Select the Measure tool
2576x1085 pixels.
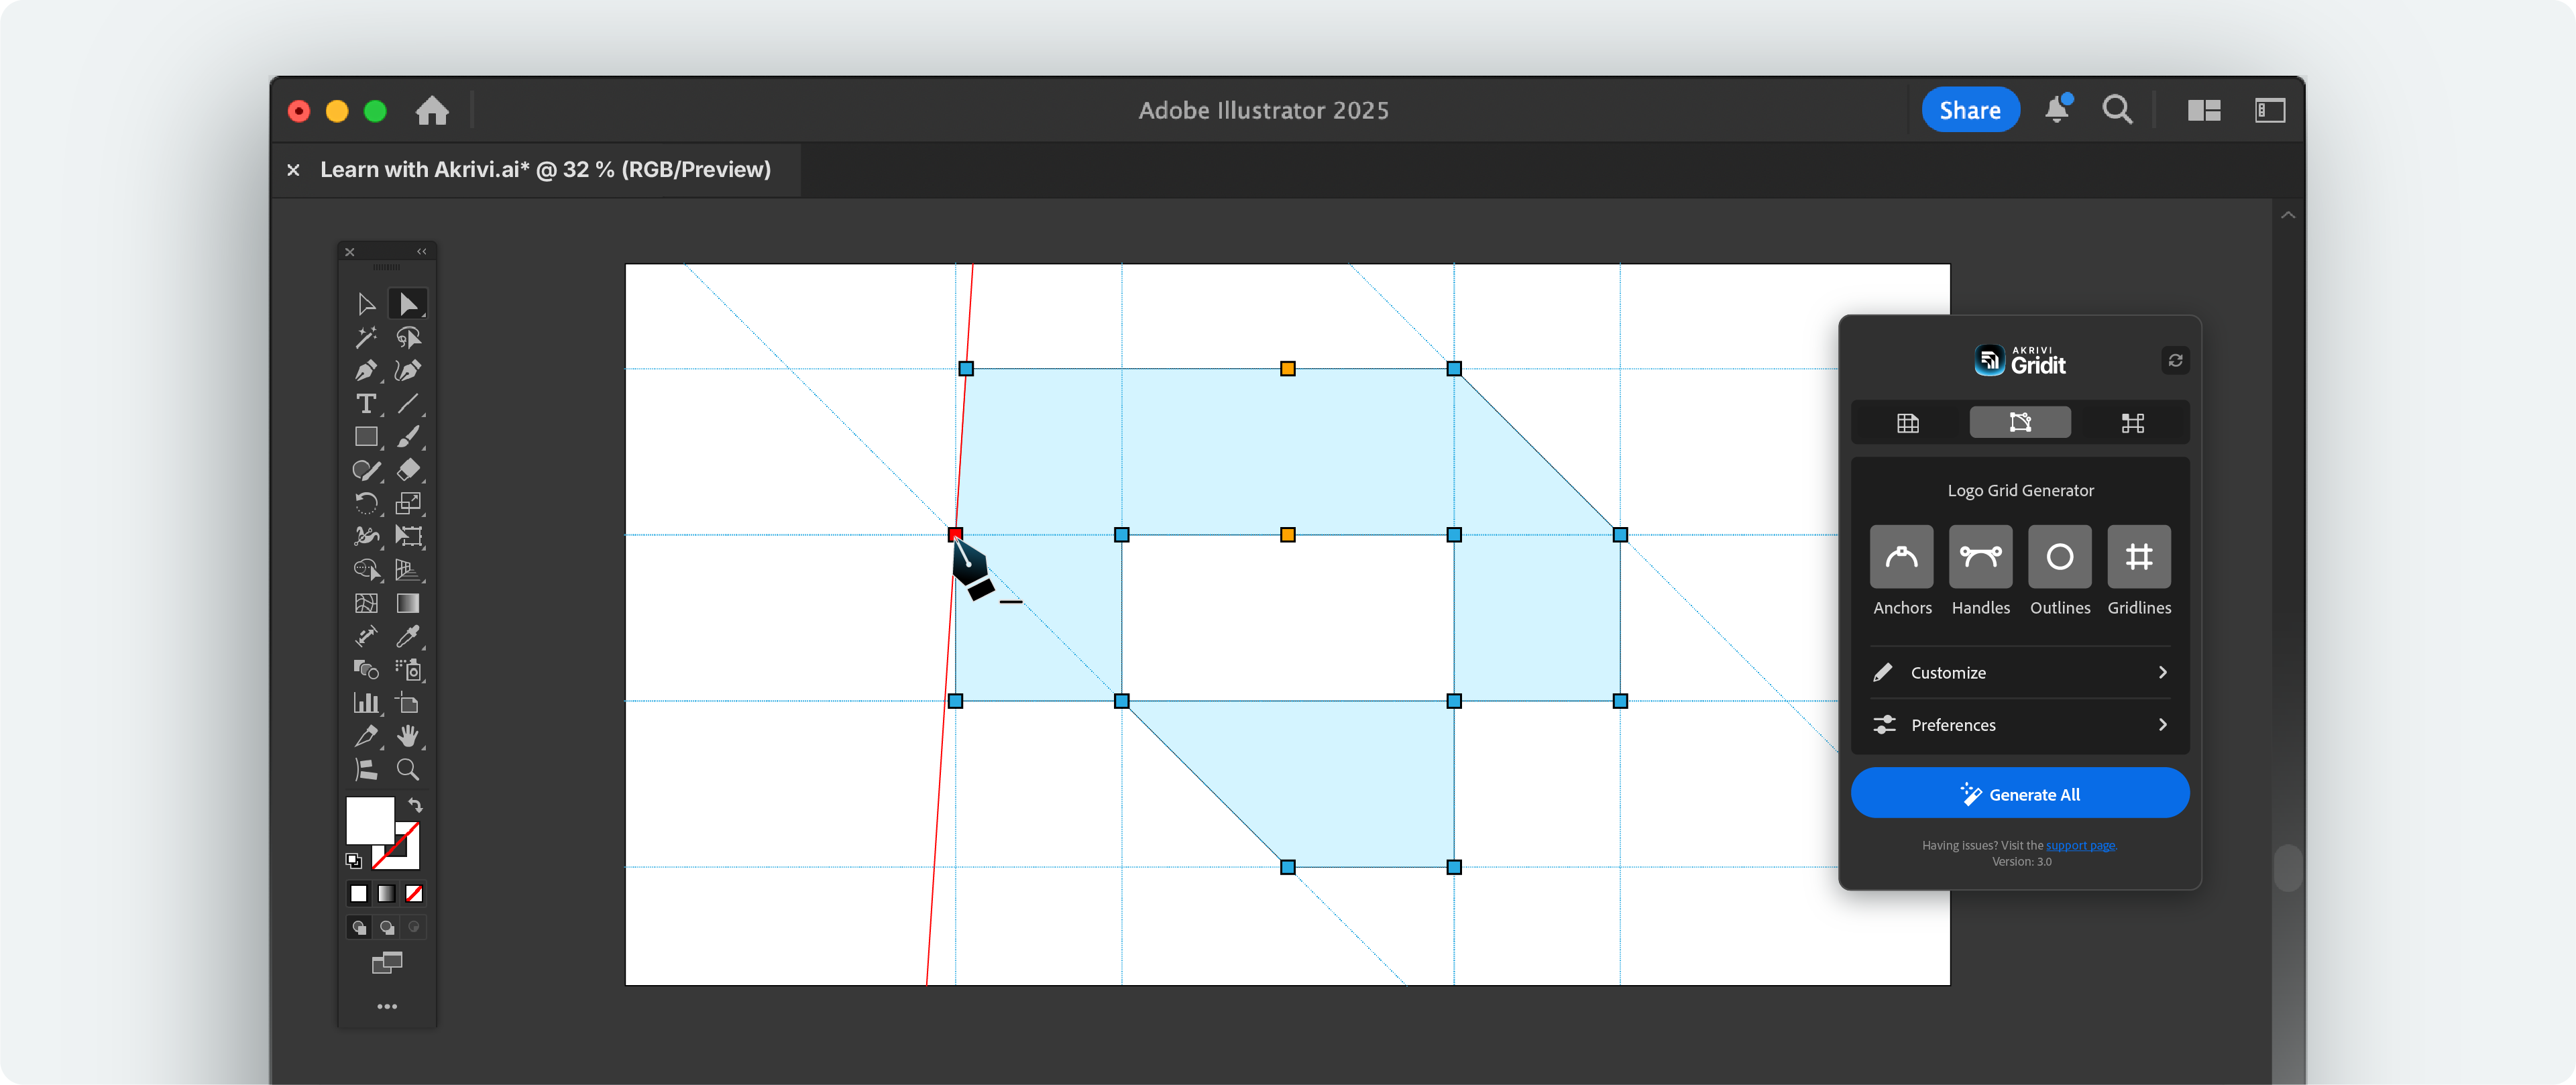pyautogui.click(x=366, y=636)
